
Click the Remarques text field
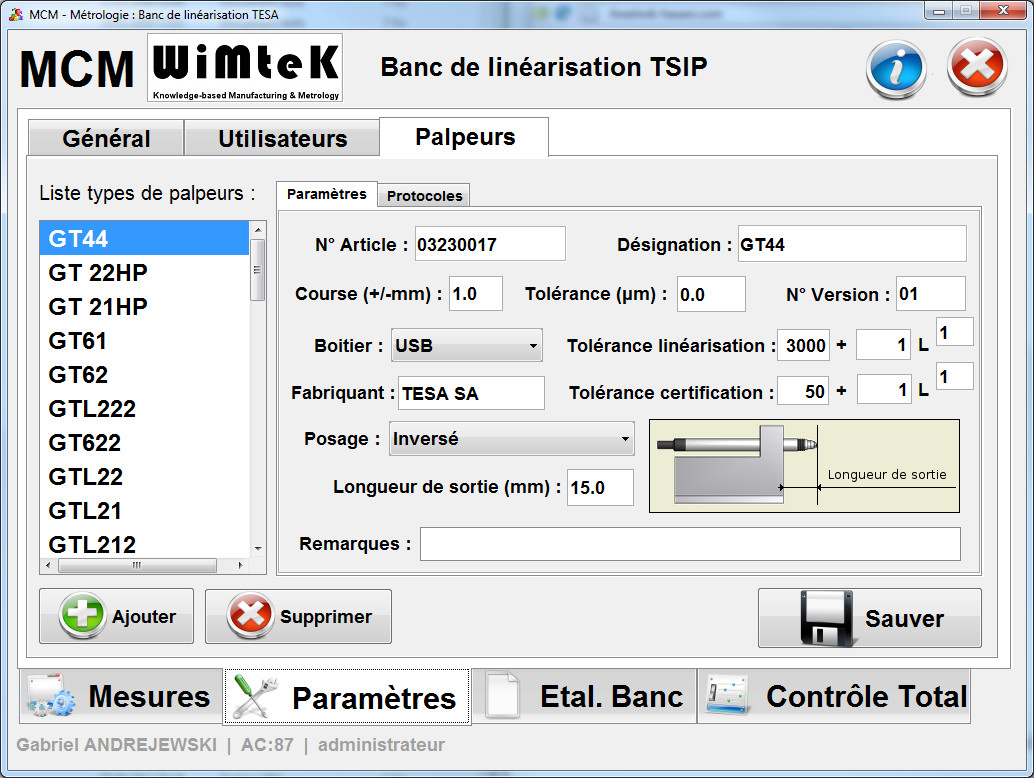690,544
